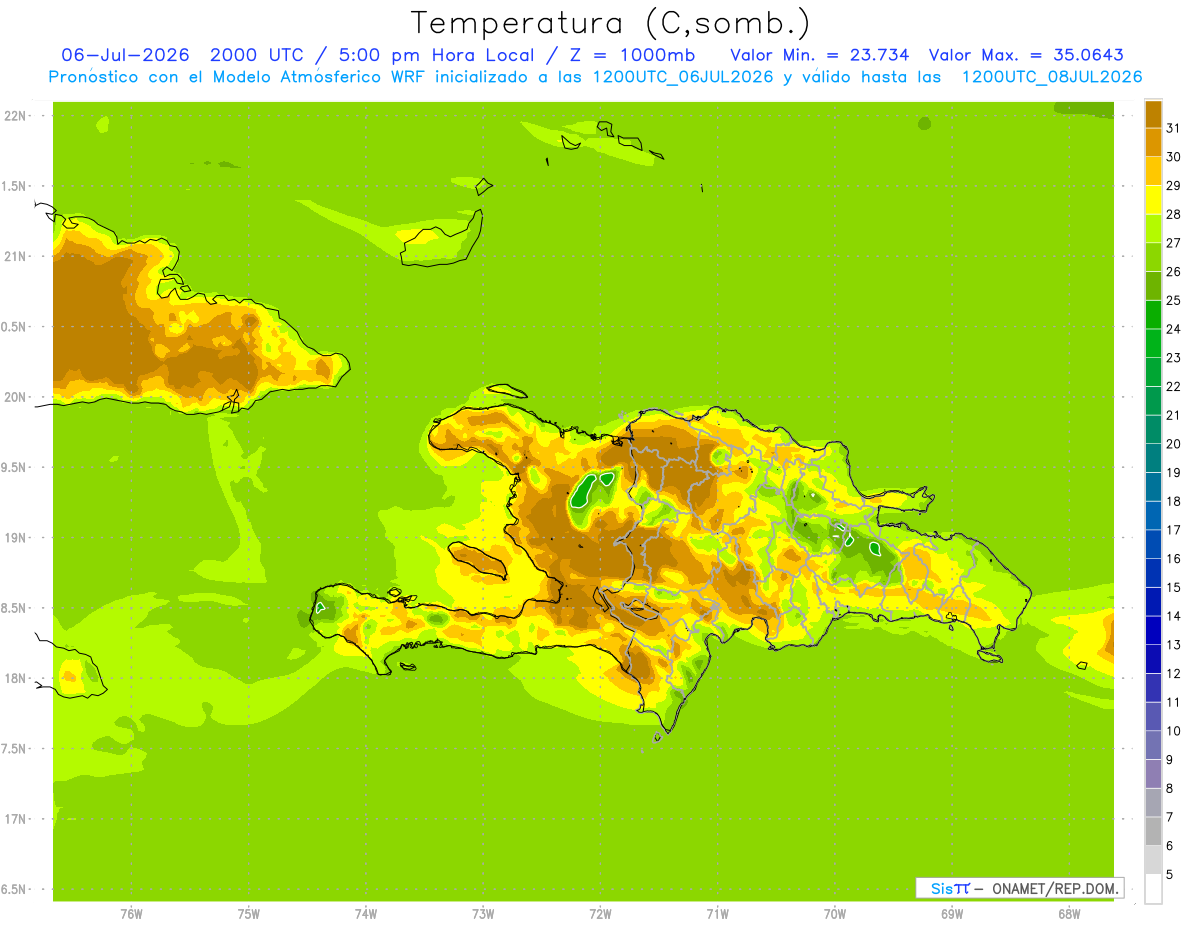The height and width of the screenshot is (927, 1200).
Task: Click the "1.5N" latitude label
Action: [x=15, y=186]
